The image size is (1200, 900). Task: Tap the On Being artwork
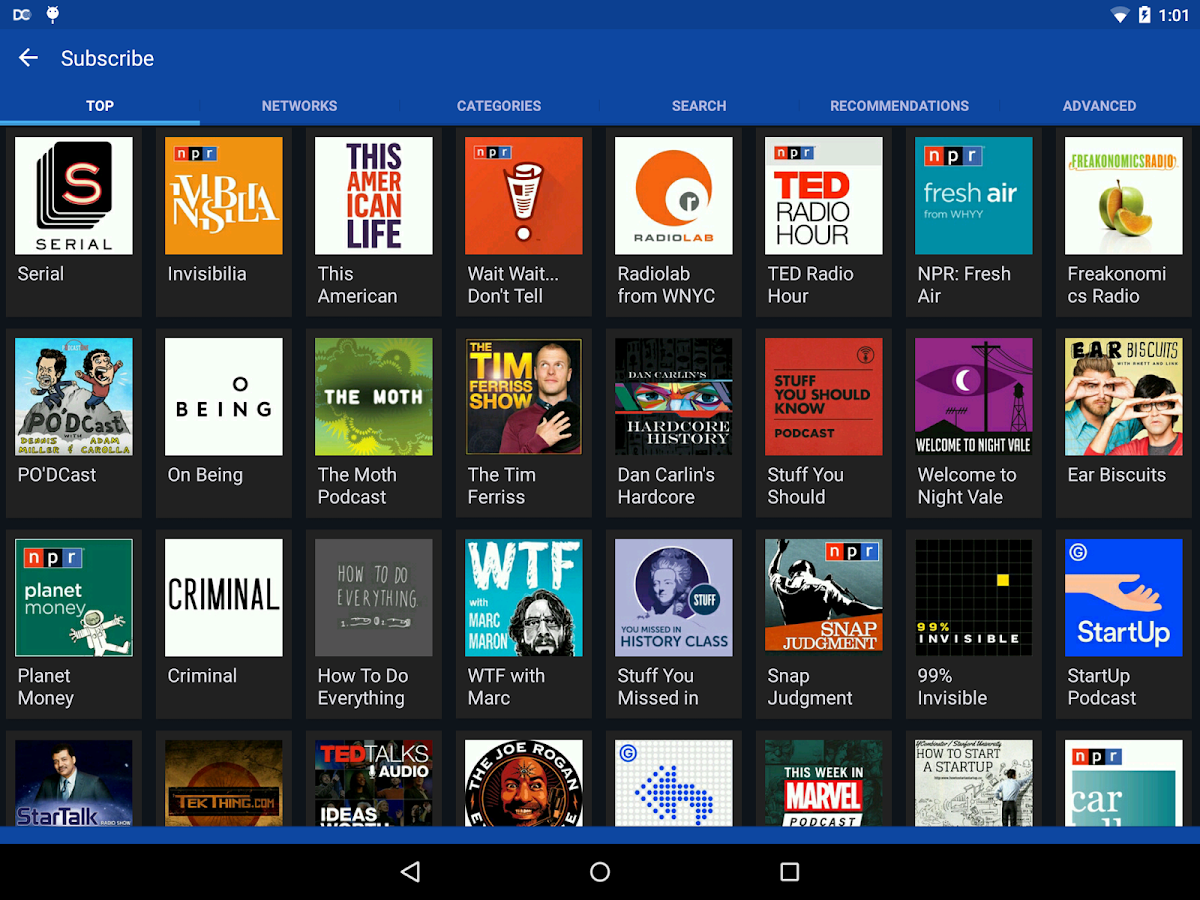tap(224, 397)
